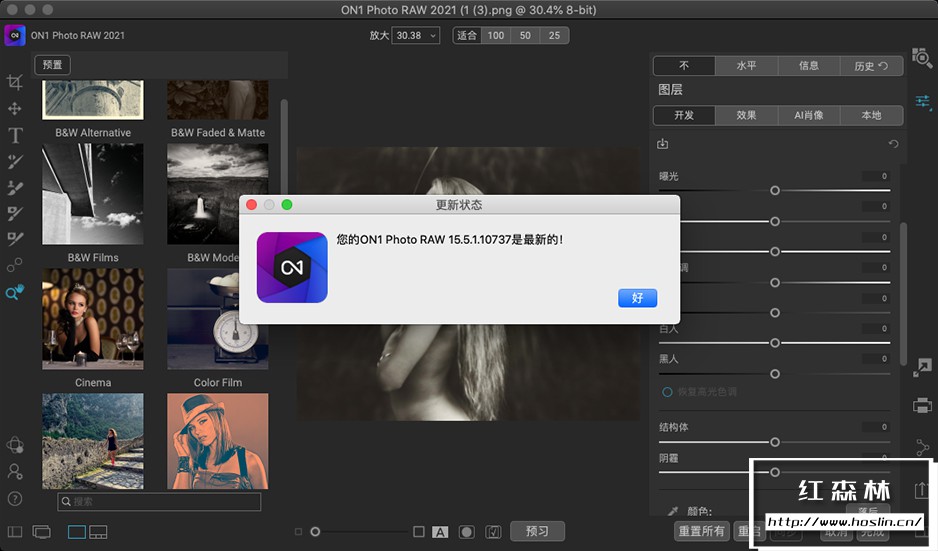
Task: Click the 预置 presets button
Action: click(53, 65)
